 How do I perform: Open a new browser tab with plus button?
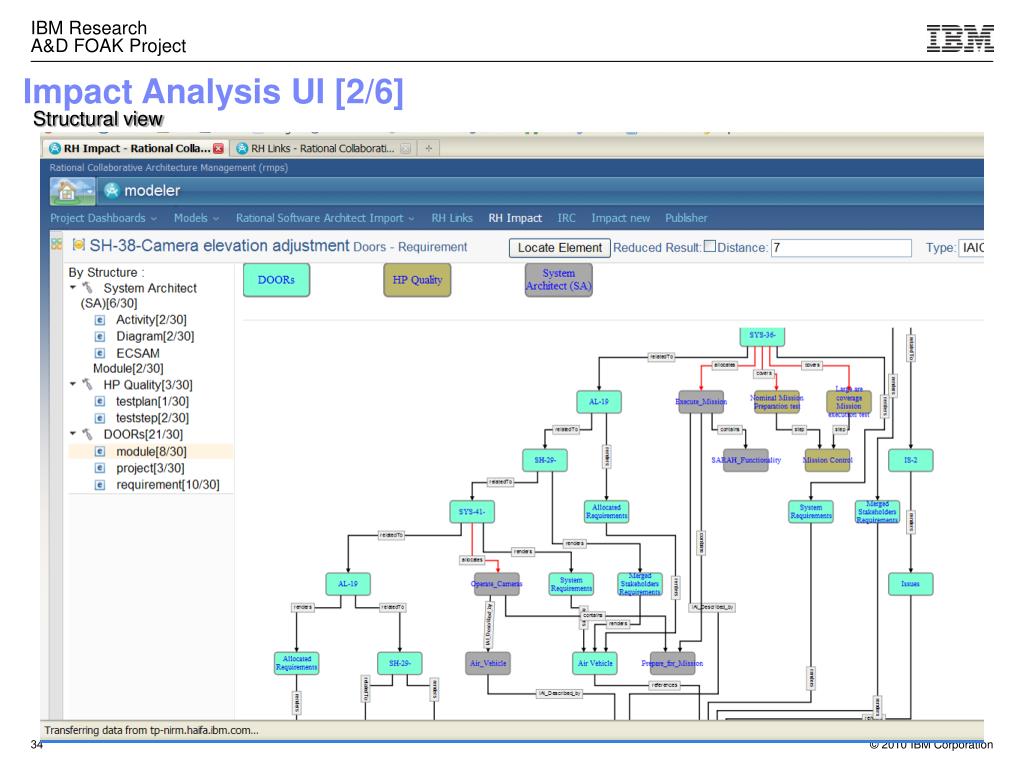coord(428,148)
